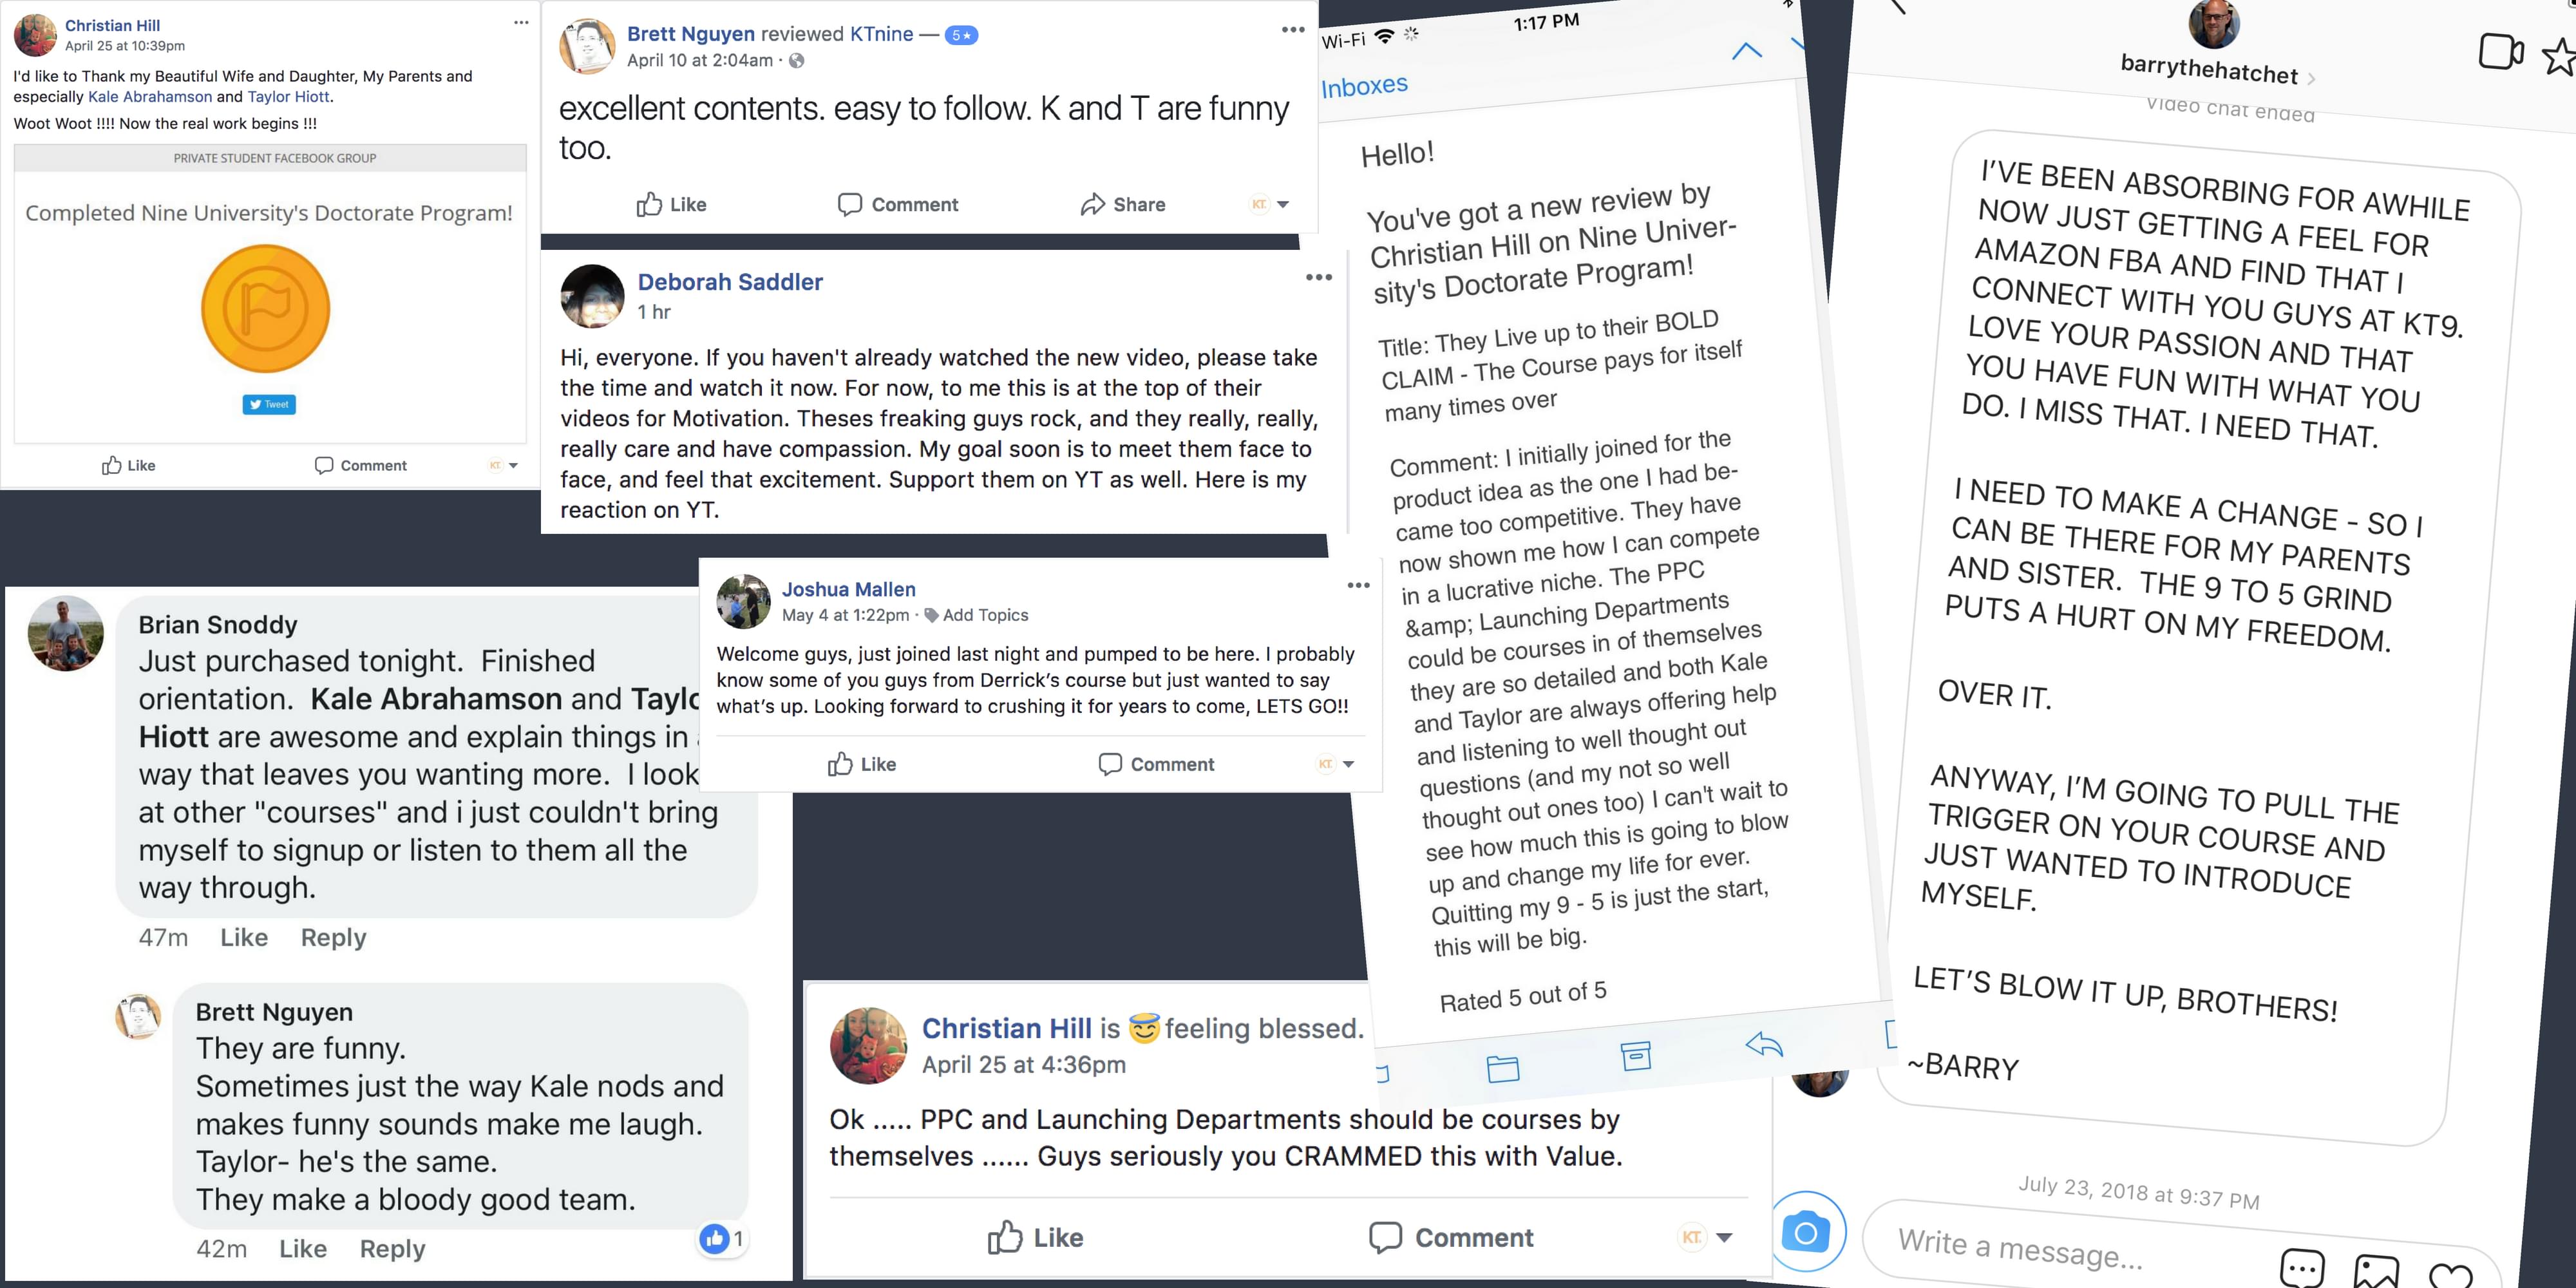
Task: Go back to Inboxes in the mail app
Action: (1364, 86)
